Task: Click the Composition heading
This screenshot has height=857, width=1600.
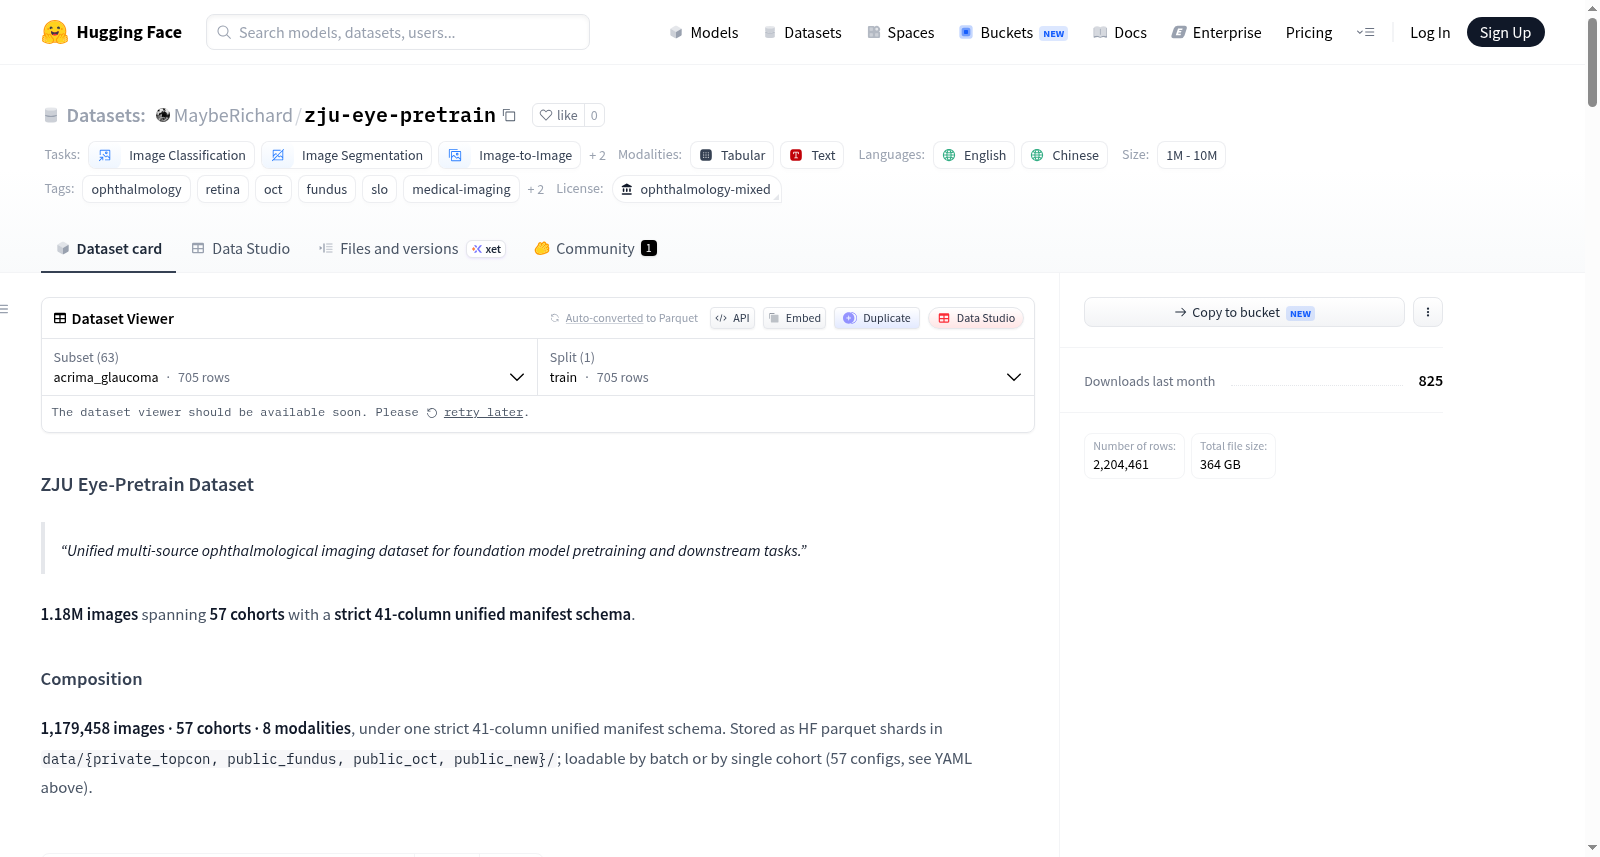Action: [91, 679]
